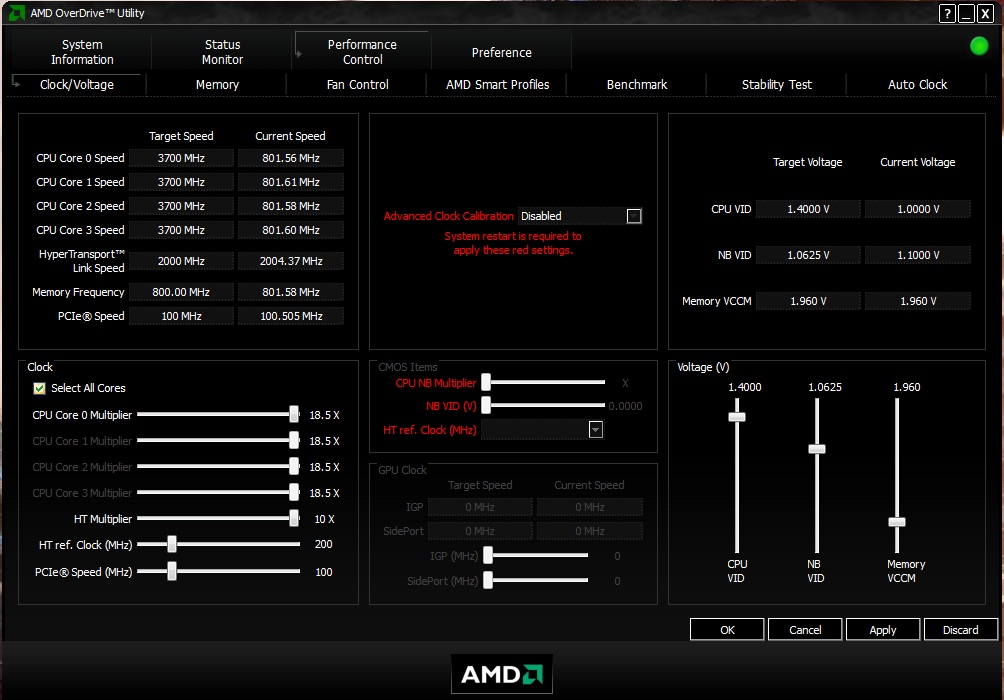Image resolution: width=1004 pixels, height=700 pixels.
Task: Click the AMD logo at the bottom
Action: (501, 674)
